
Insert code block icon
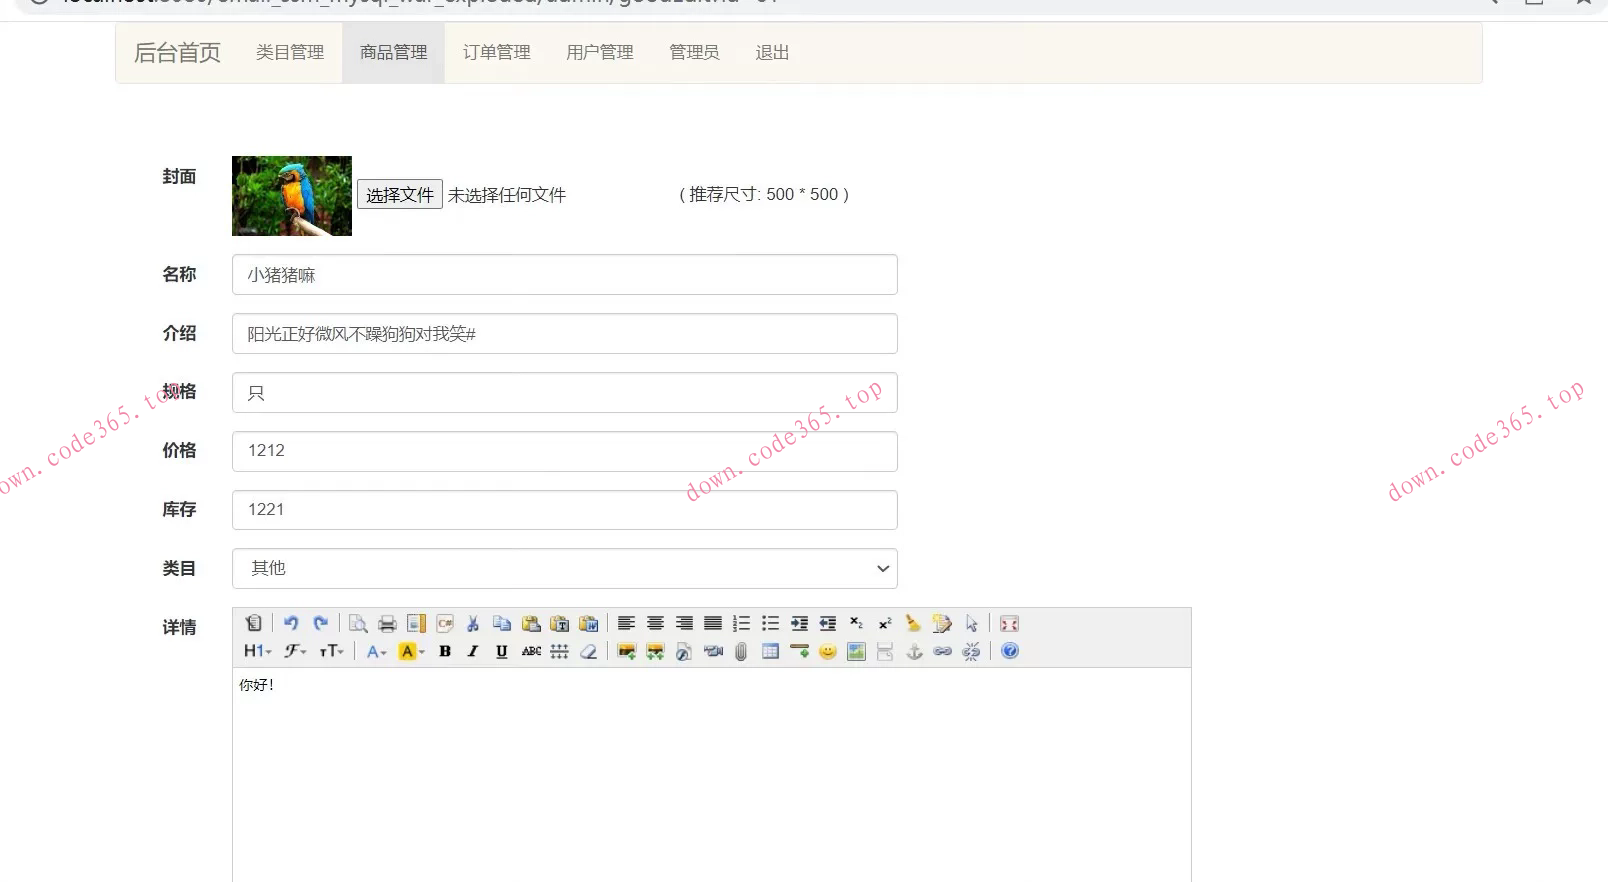point(445,623)
